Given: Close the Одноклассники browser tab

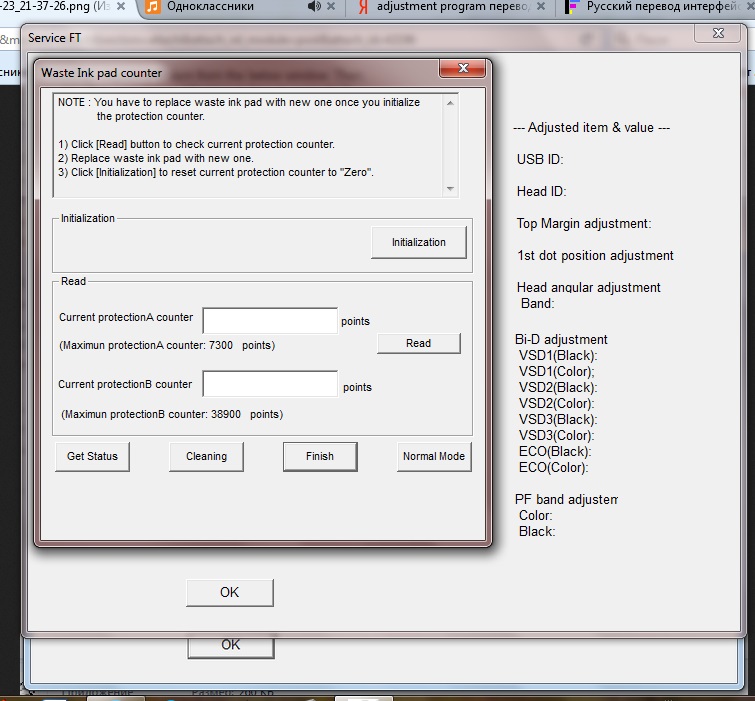Looking at the screenshot, I should [x=331, y=6].
